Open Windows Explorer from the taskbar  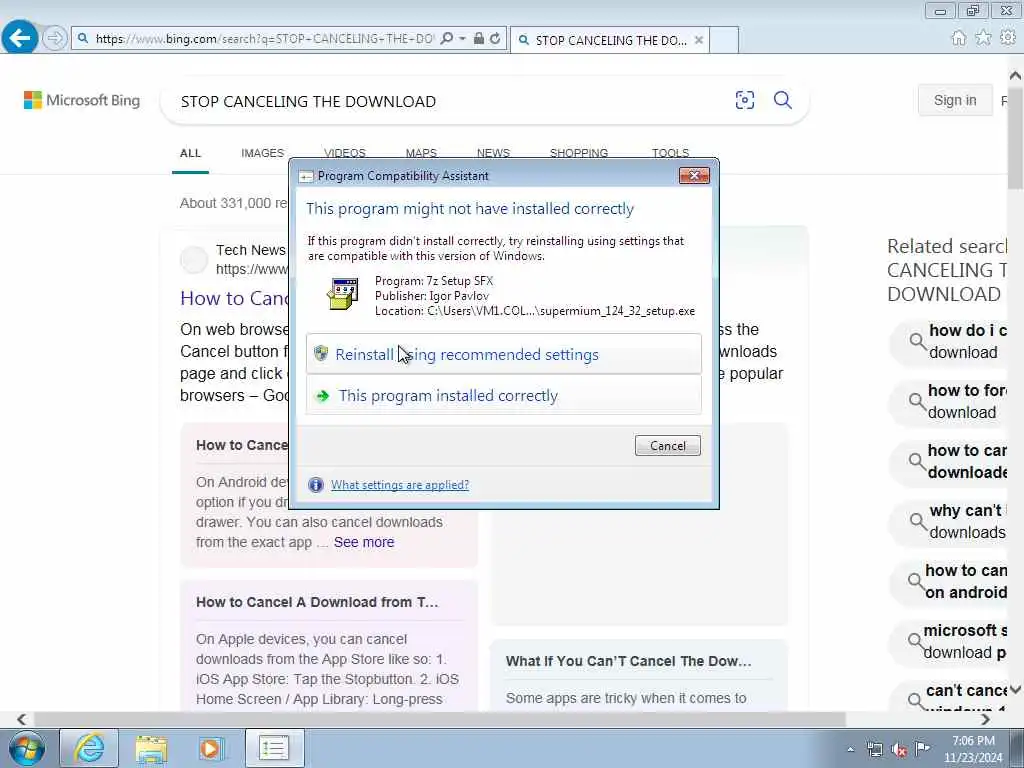coord(151,748)
